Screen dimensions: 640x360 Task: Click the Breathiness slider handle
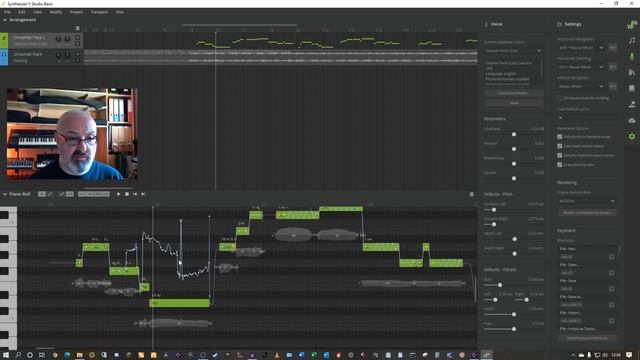(x=514, y=164)
